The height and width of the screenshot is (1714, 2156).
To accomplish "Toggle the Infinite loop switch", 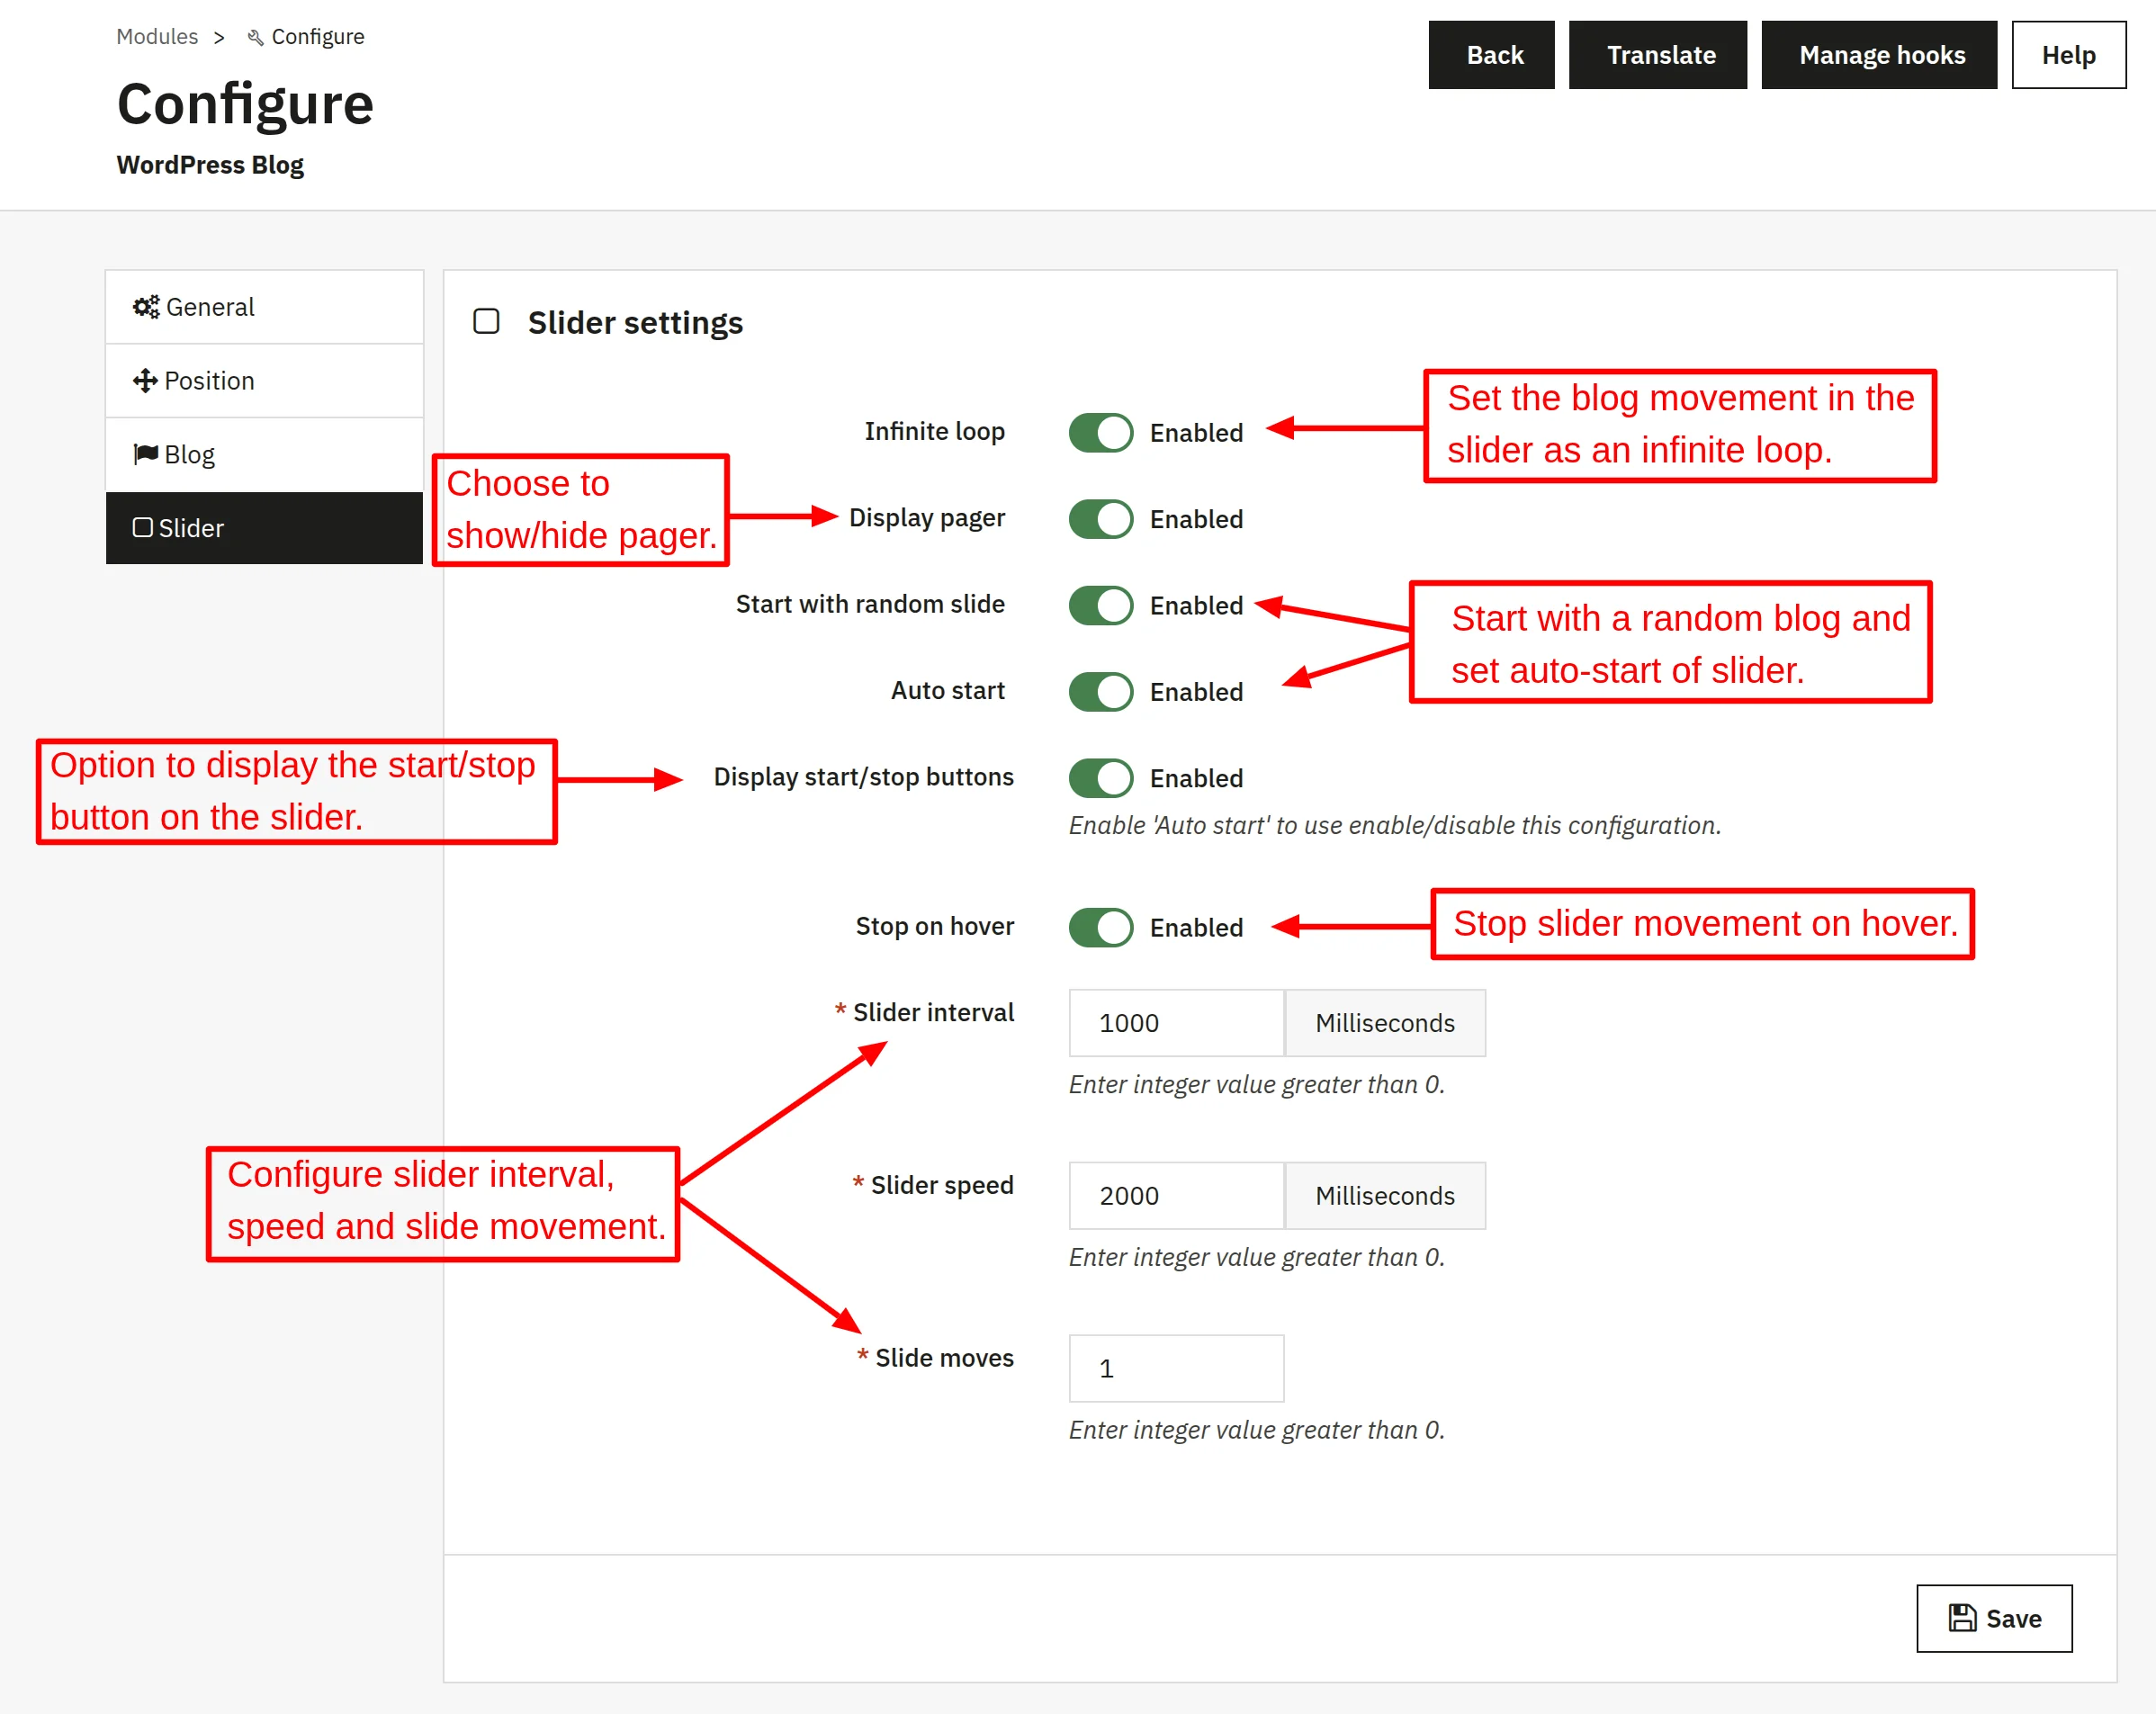I will click(x=1100, y=432).
